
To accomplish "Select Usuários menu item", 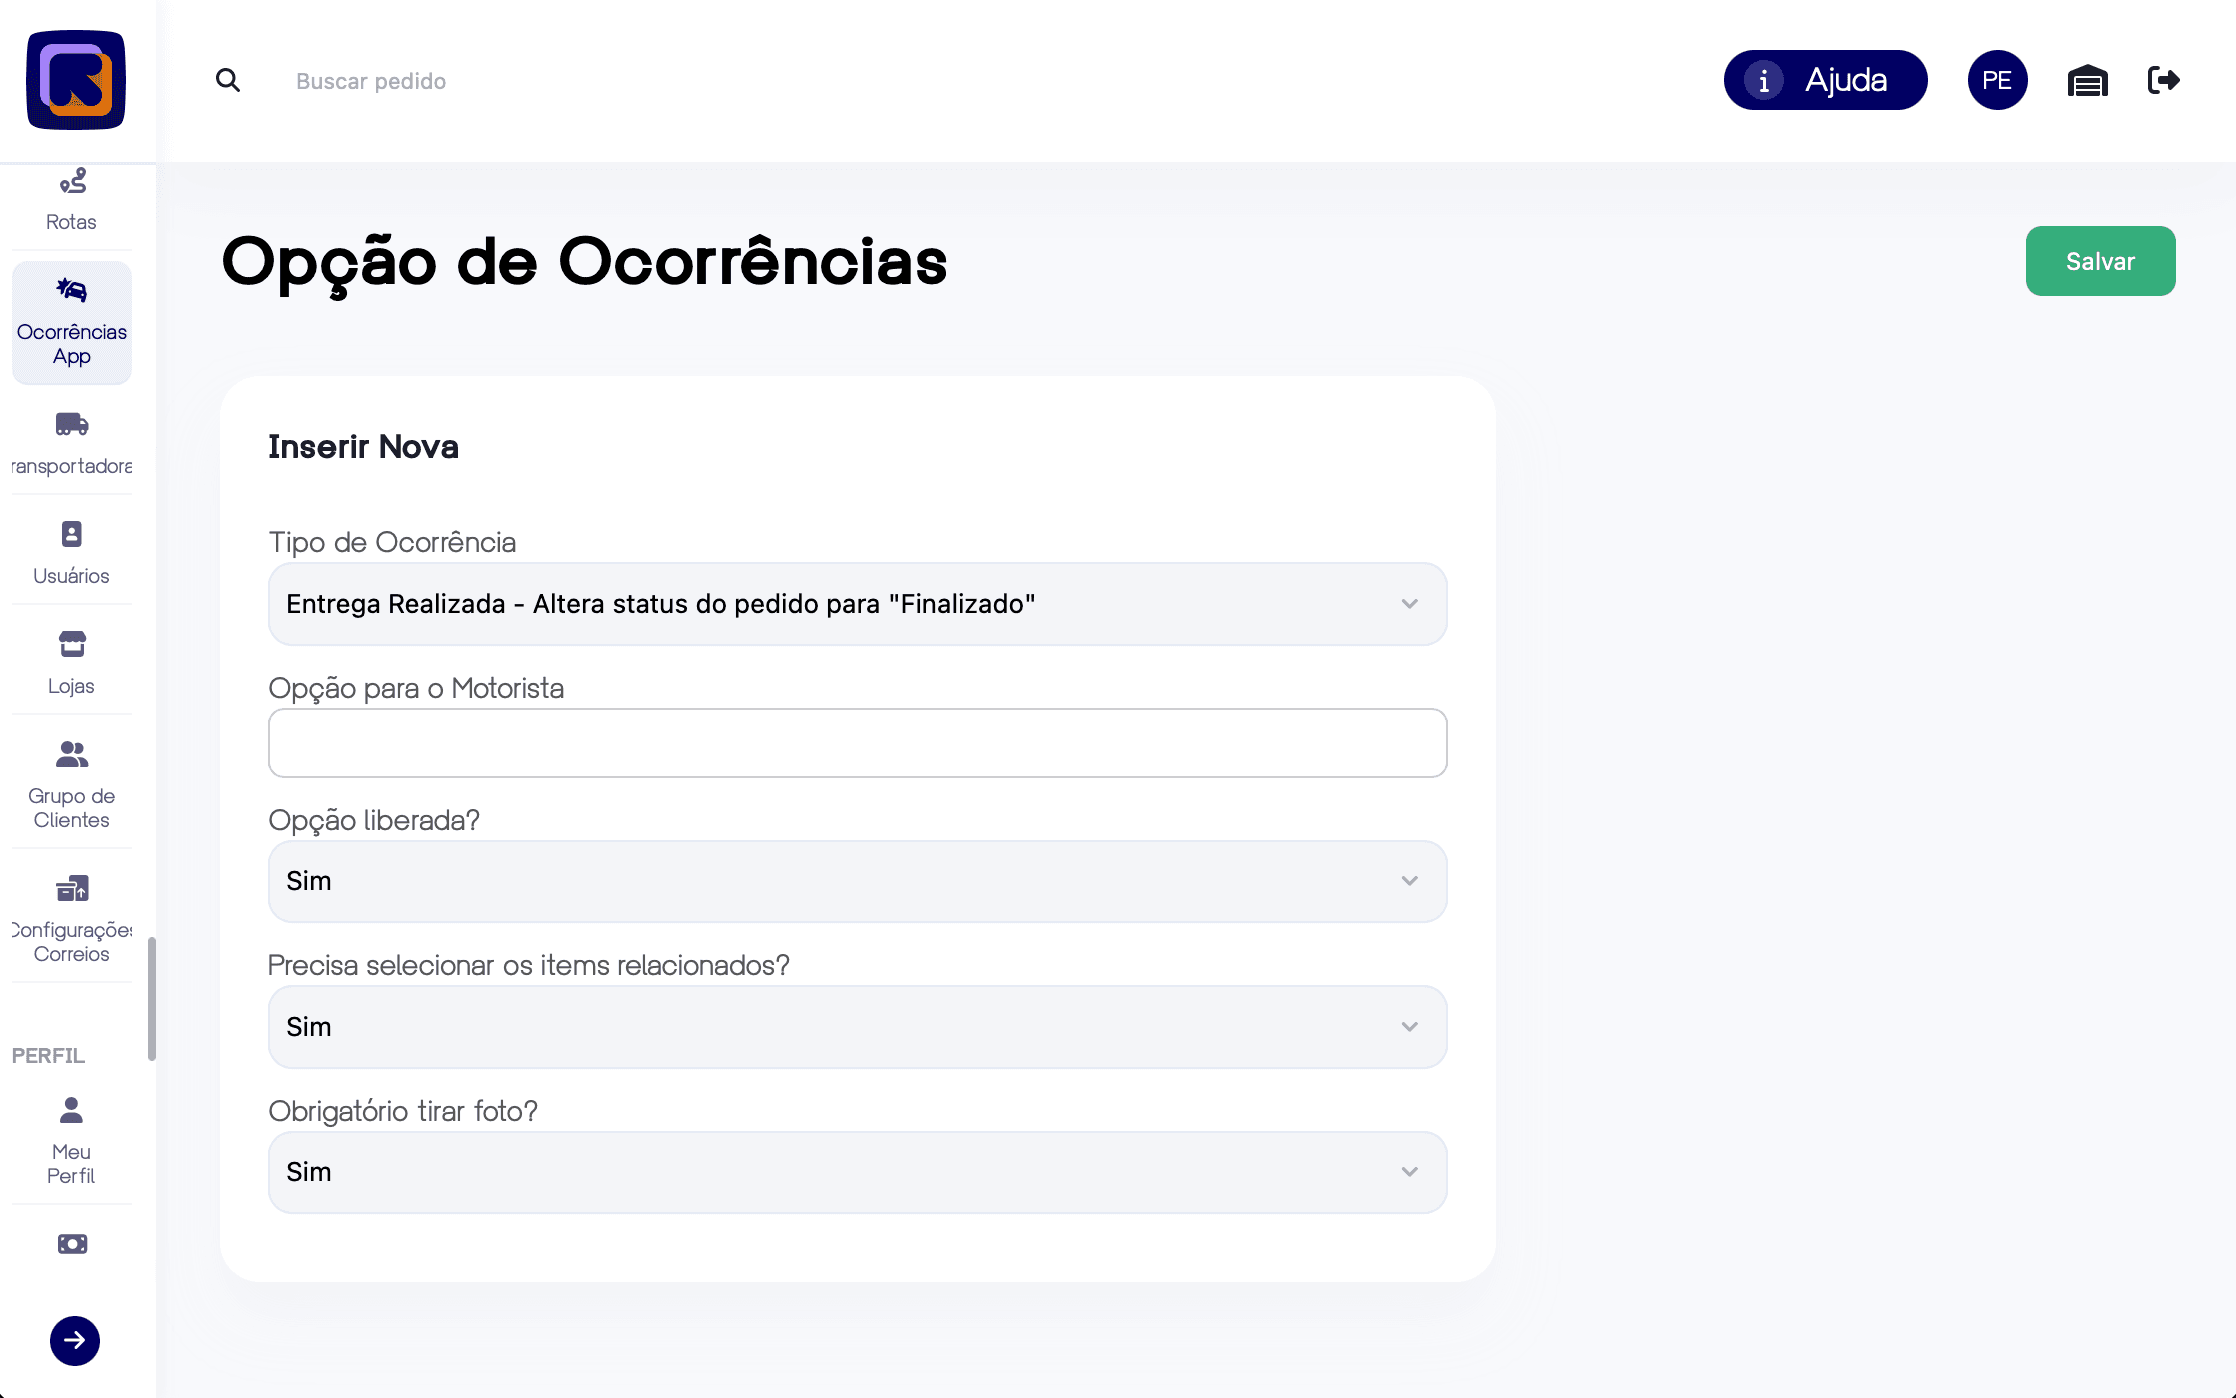I will pos(71,551).
